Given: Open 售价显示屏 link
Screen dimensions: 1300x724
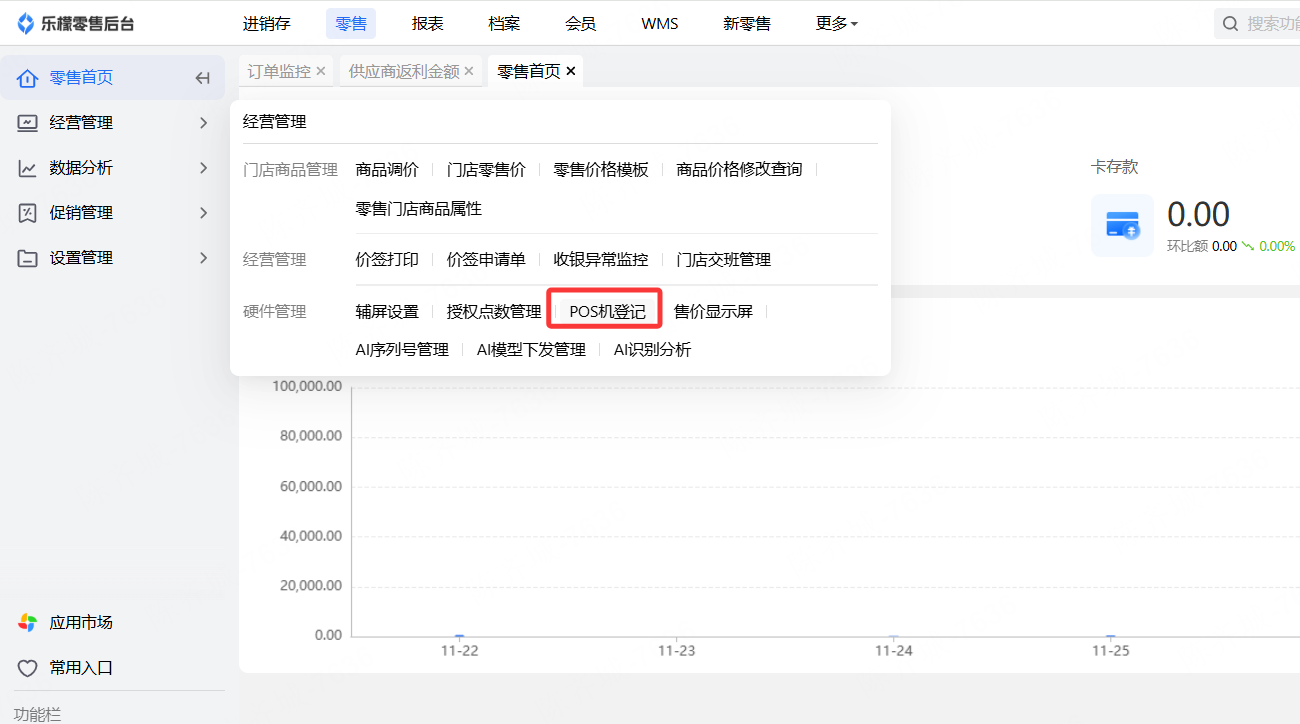Looking at the screenshot, I should click(713, 312).
